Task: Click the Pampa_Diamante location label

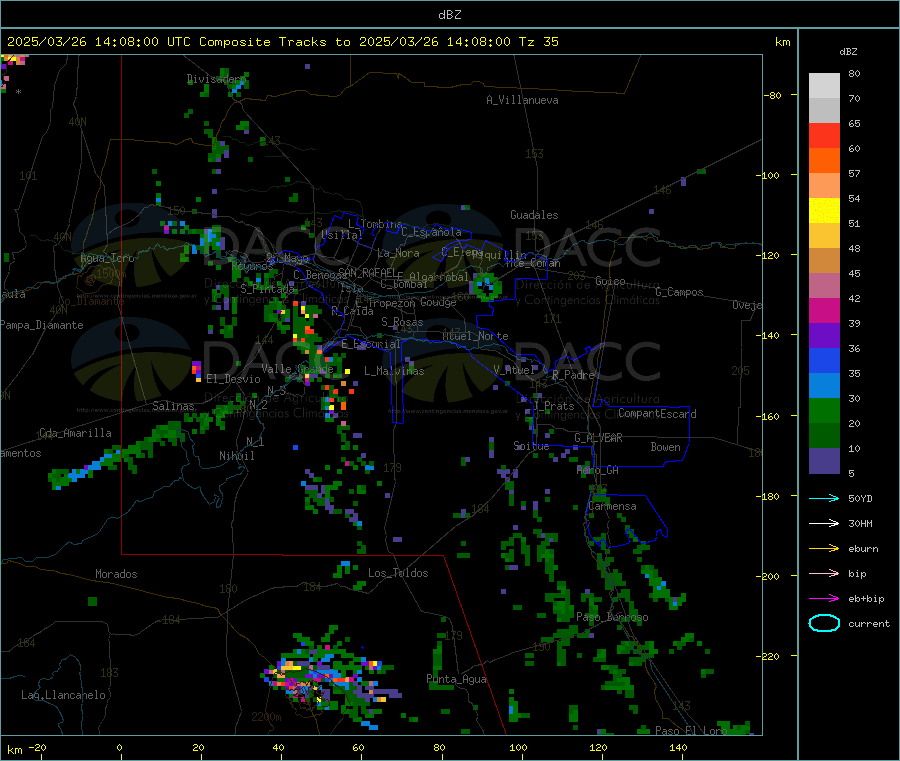Action: (x=42, y=325)
